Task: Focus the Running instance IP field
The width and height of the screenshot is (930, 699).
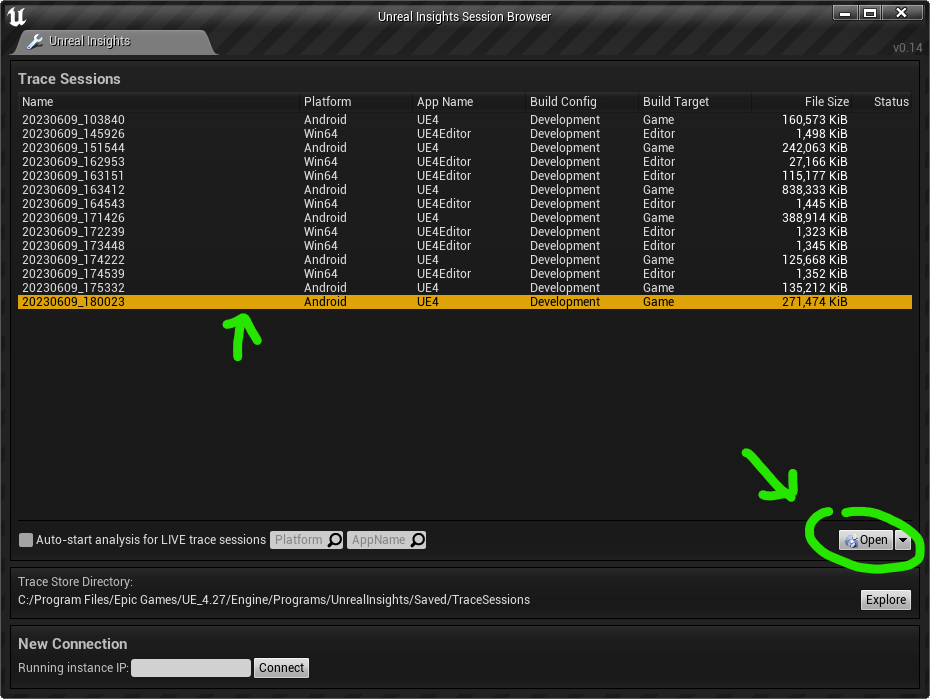Action: [x=191, y=668]
